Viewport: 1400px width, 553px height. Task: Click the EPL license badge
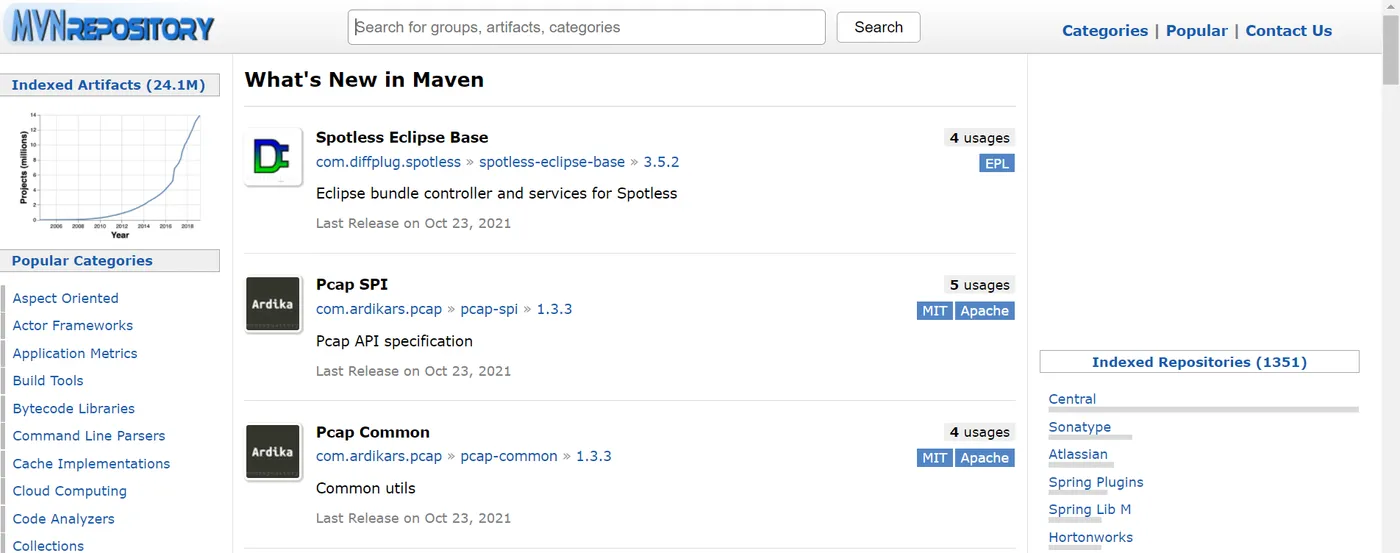[x=996, y=163]
